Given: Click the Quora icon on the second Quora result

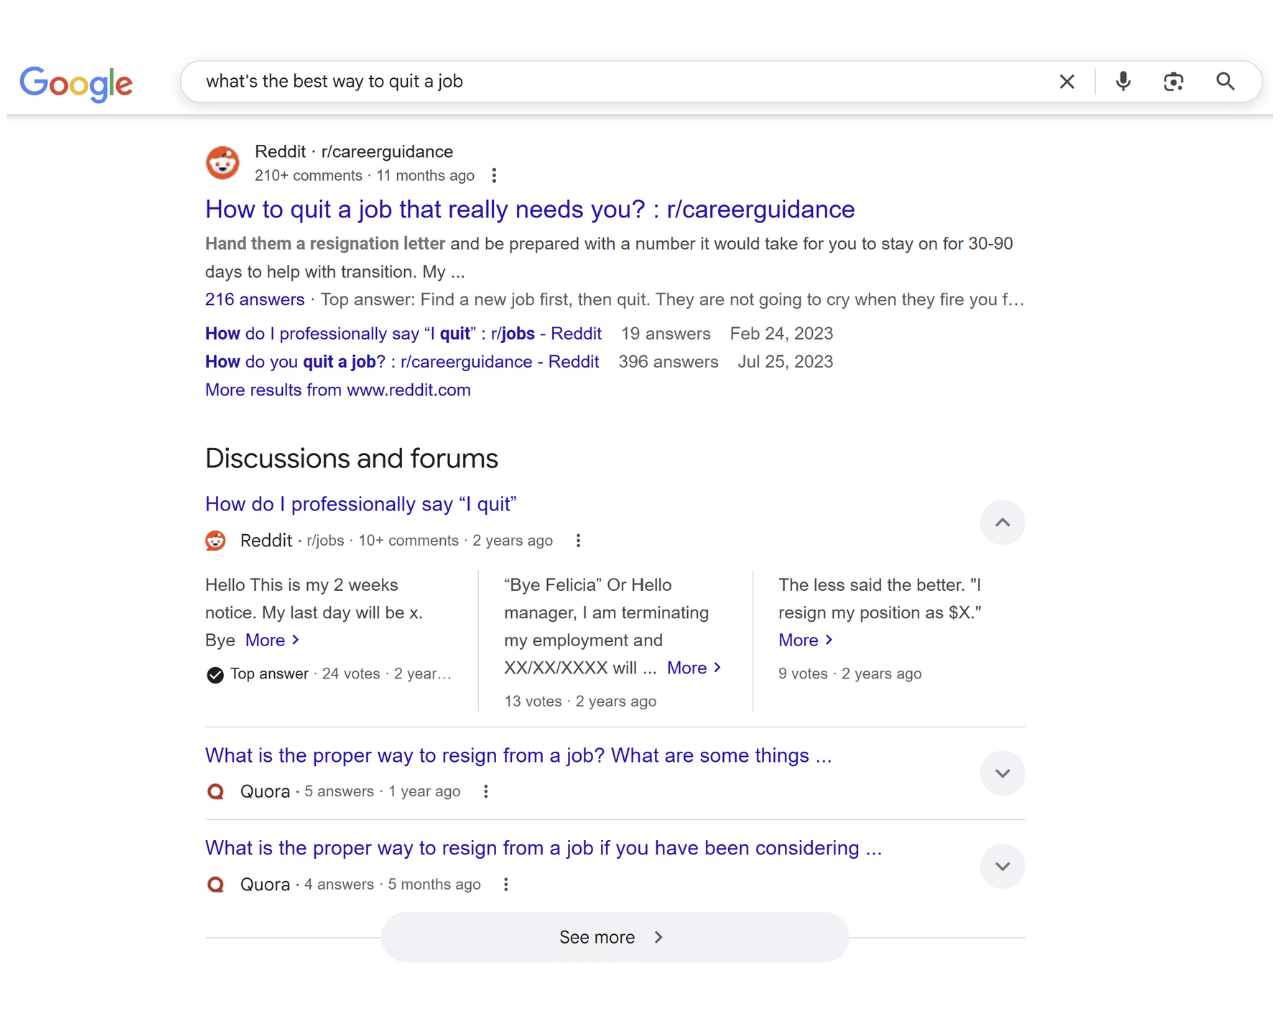Looking at the screenshot, I should pyautogui.click(x=215, y=884).
